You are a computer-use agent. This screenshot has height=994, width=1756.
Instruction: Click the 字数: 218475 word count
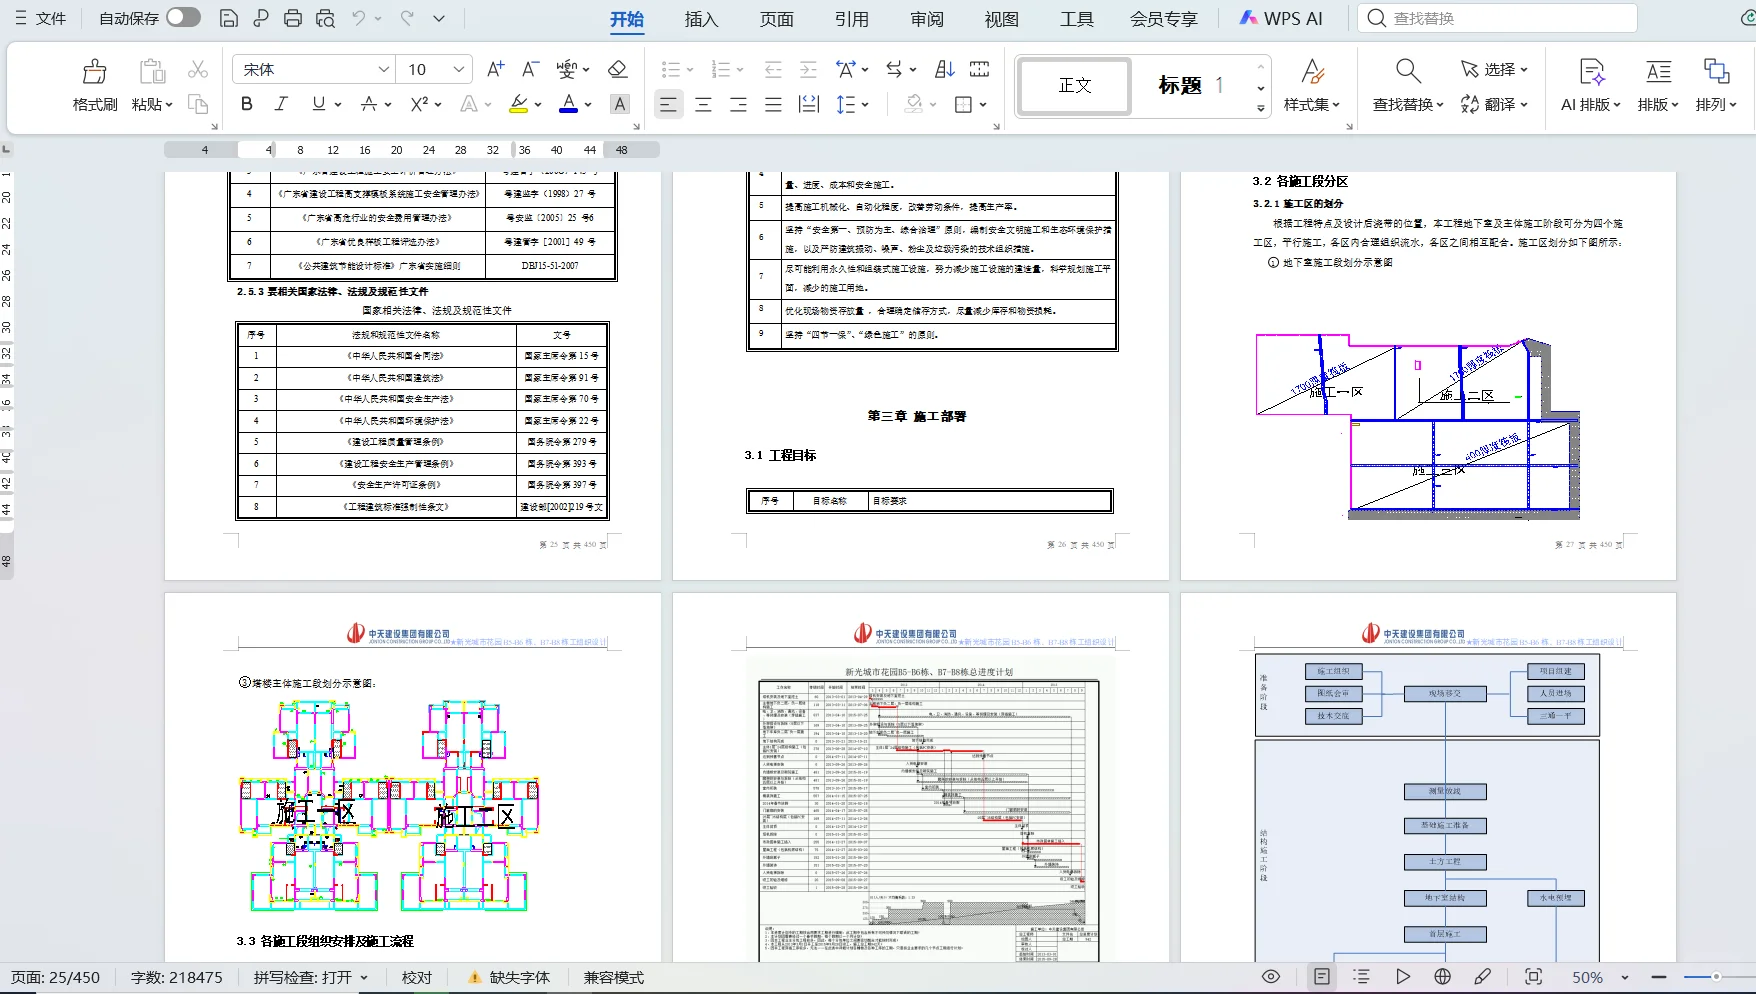tap(177, 977)
